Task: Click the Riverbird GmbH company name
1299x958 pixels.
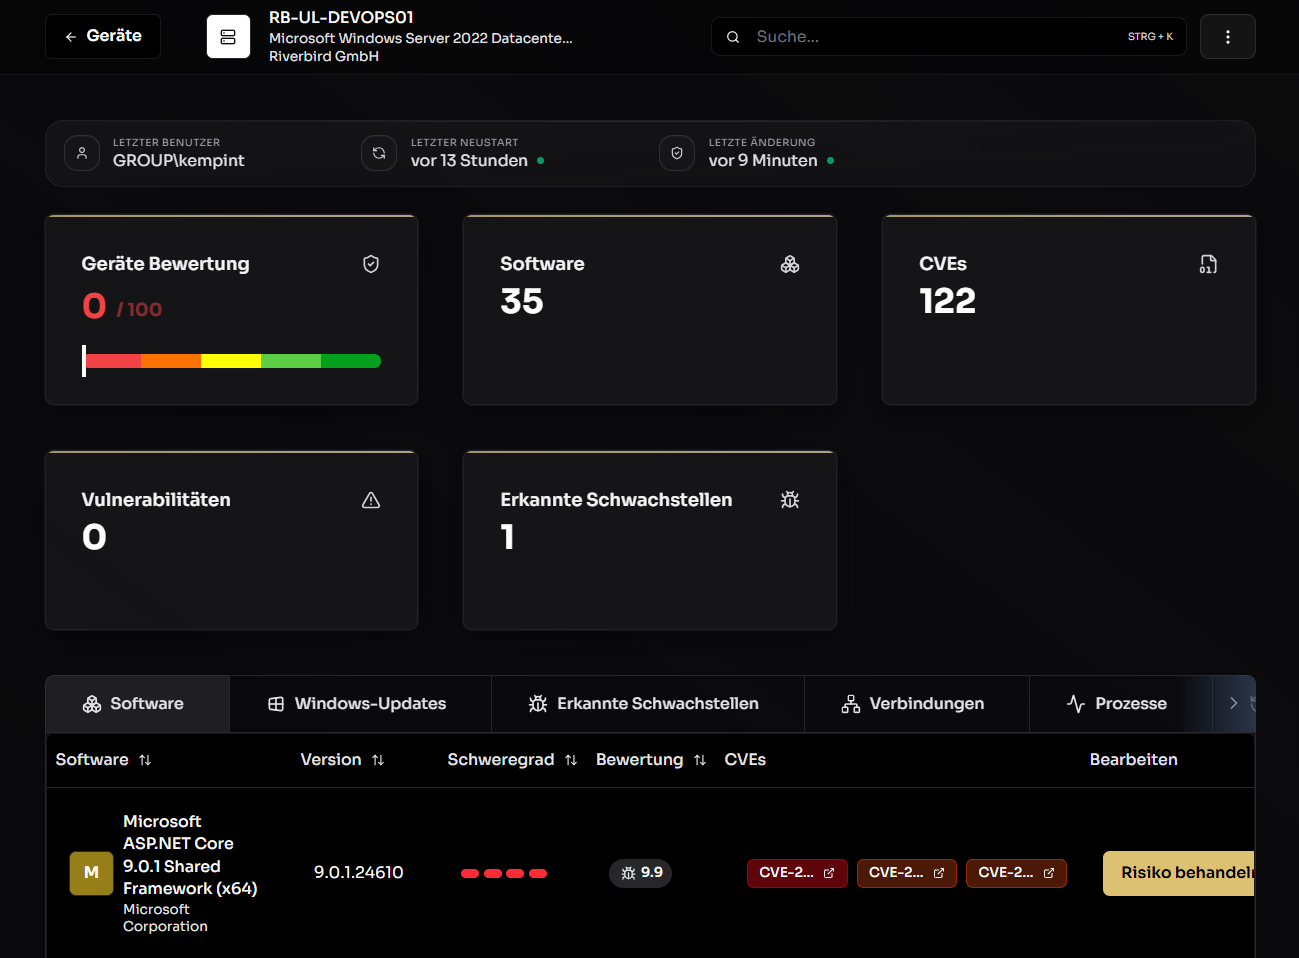Action: 324,57
